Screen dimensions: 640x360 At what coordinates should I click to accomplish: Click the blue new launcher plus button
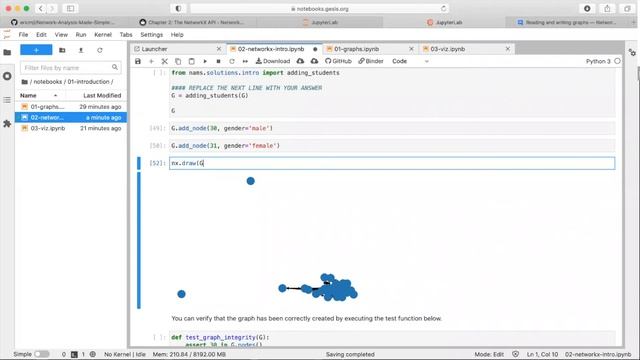[36, 50]
